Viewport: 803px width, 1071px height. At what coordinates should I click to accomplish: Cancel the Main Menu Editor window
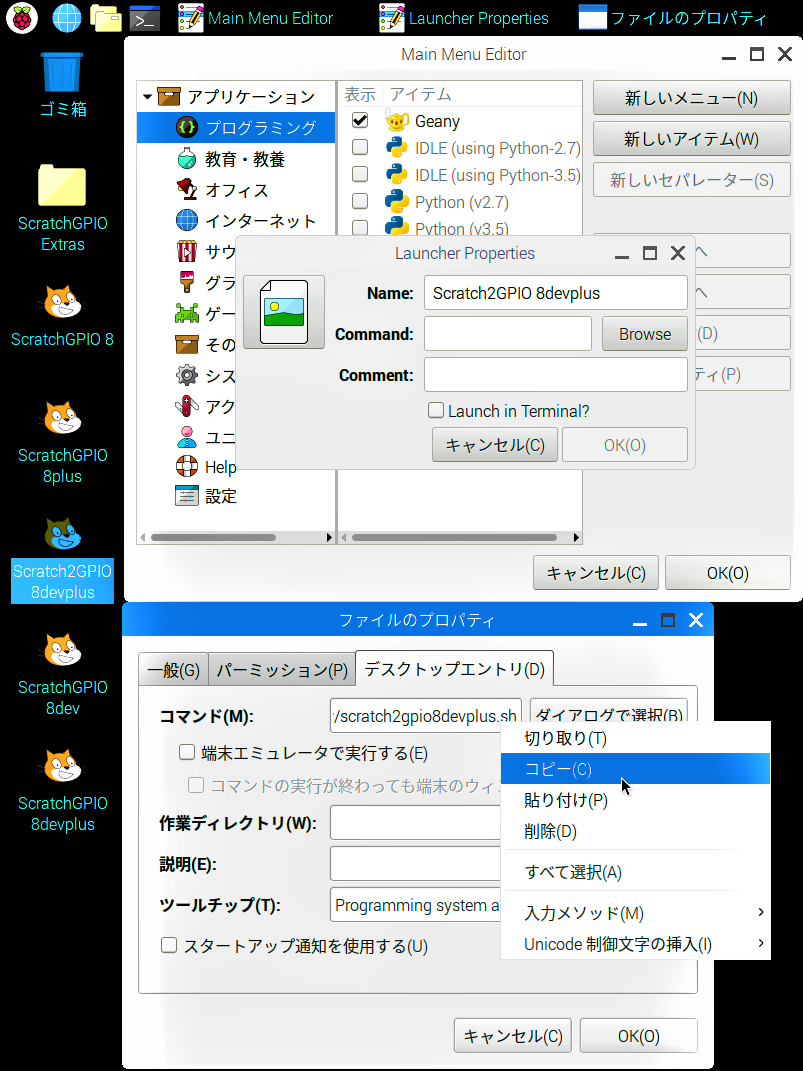pyautogui.click(x=596, y=572)
